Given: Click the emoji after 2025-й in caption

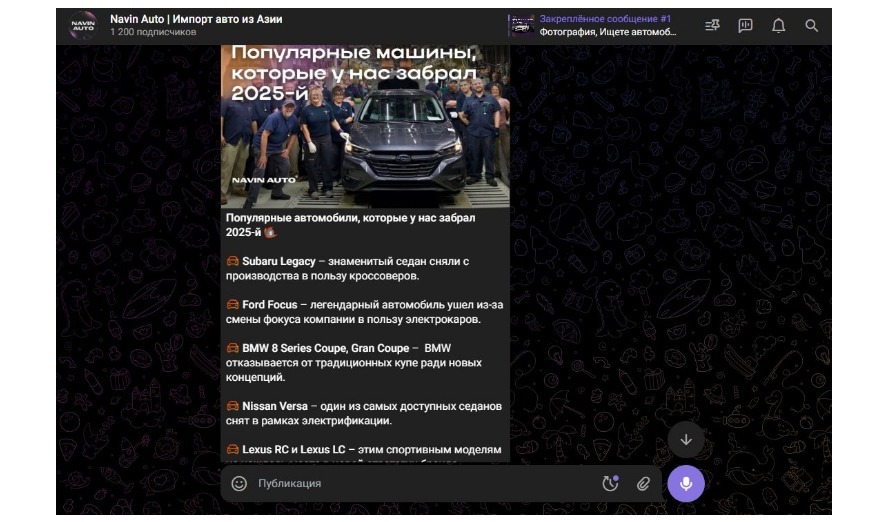Looking at the screenshot, I should click(270, 232).
